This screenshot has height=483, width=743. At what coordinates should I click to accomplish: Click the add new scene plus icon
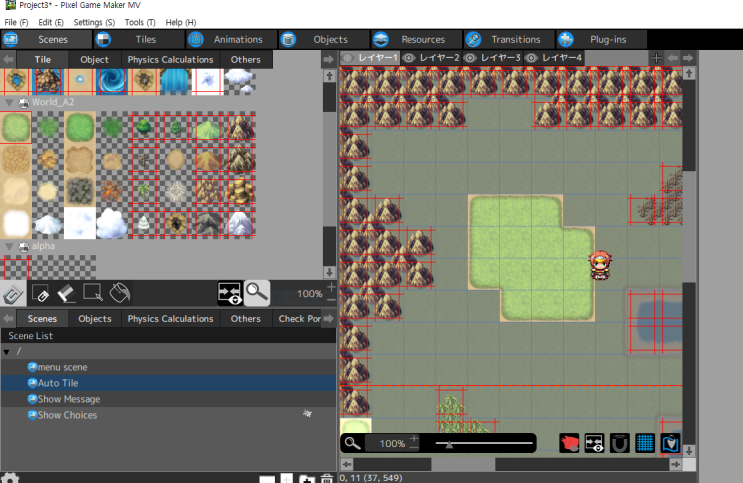(287, 478)
